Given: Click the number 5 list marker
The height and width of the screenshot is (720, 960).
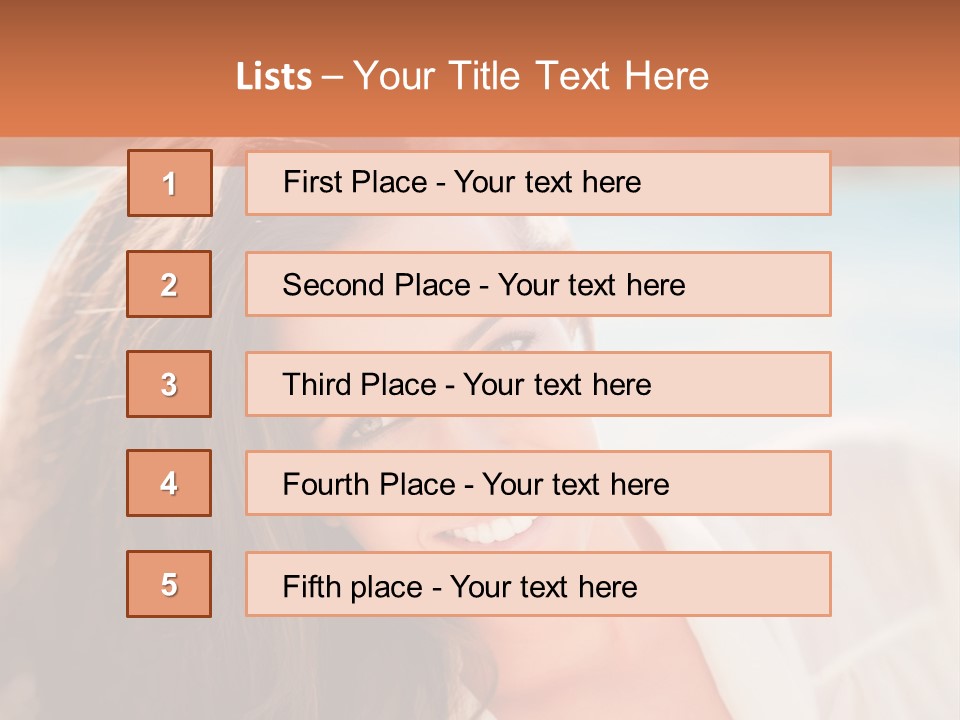Looking at the screenshot, I should pyautogui.click(x=169, y=584).
